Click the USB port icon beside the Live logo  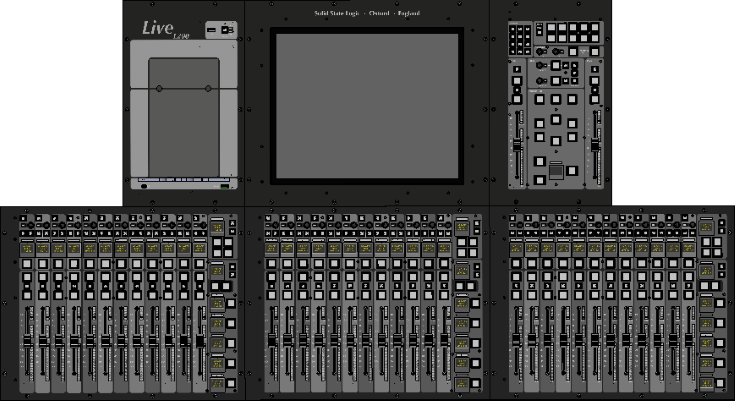[227, 30]
